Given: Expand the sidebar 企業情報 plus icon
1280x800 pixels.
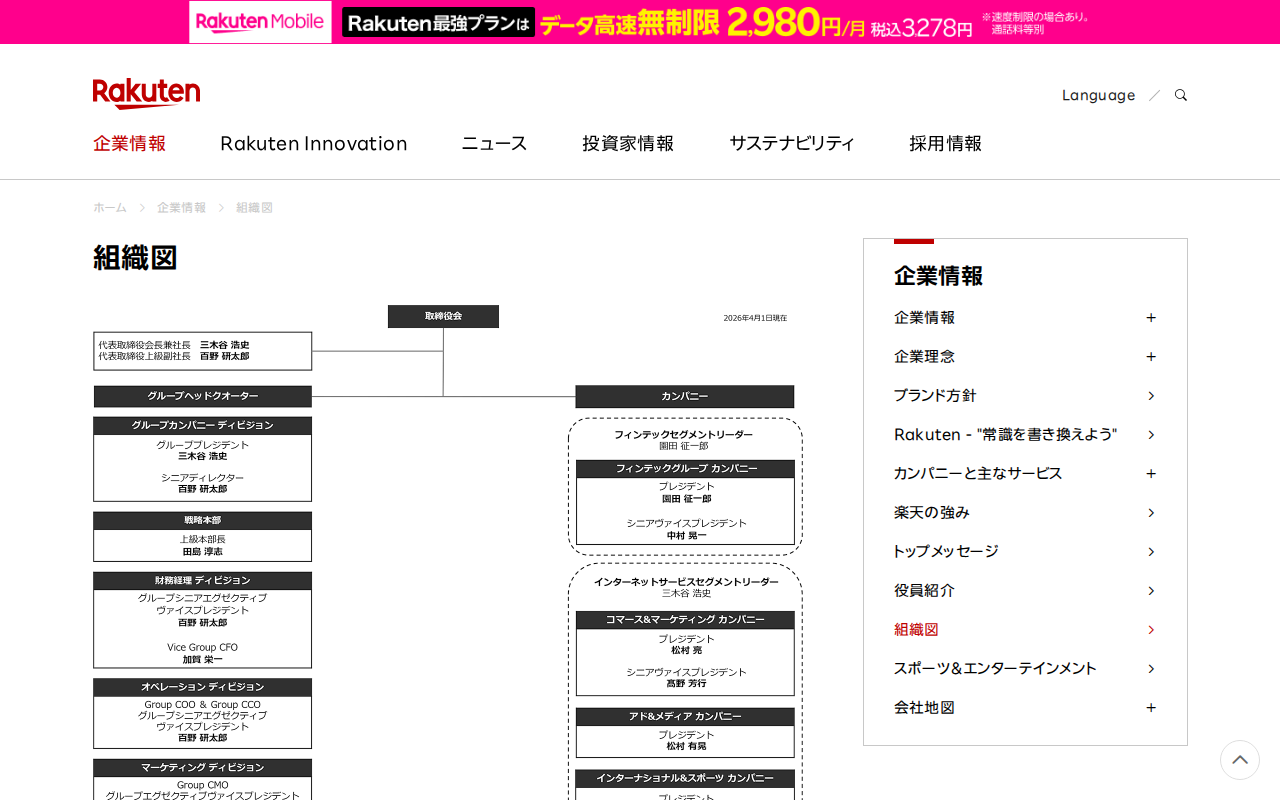Looking at the screenshot, I should (x=1151, y=318).
